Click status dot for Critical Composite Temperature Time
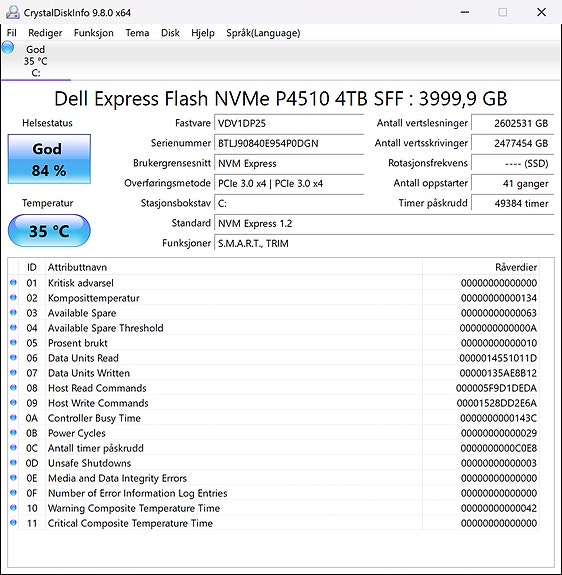Screen dimensions: 562x575 pyautogui.click(x=14, y=523)
